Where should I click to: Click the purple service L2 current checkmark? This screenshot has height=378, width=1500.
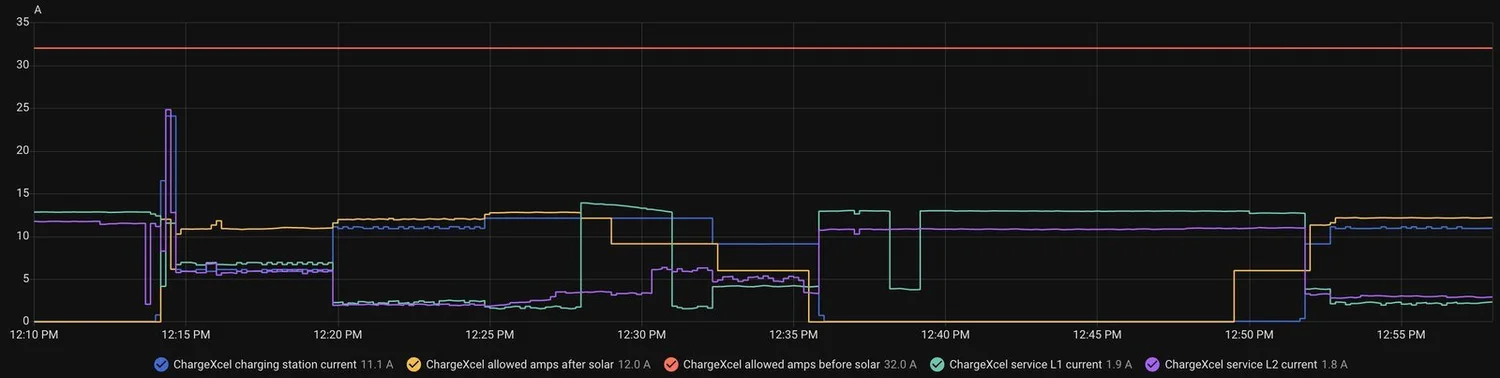click(1152, 365)
